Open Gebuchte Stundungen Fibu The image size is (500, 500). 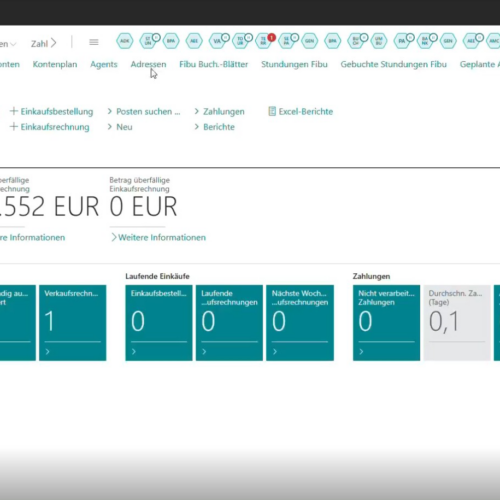coord(394,64)
